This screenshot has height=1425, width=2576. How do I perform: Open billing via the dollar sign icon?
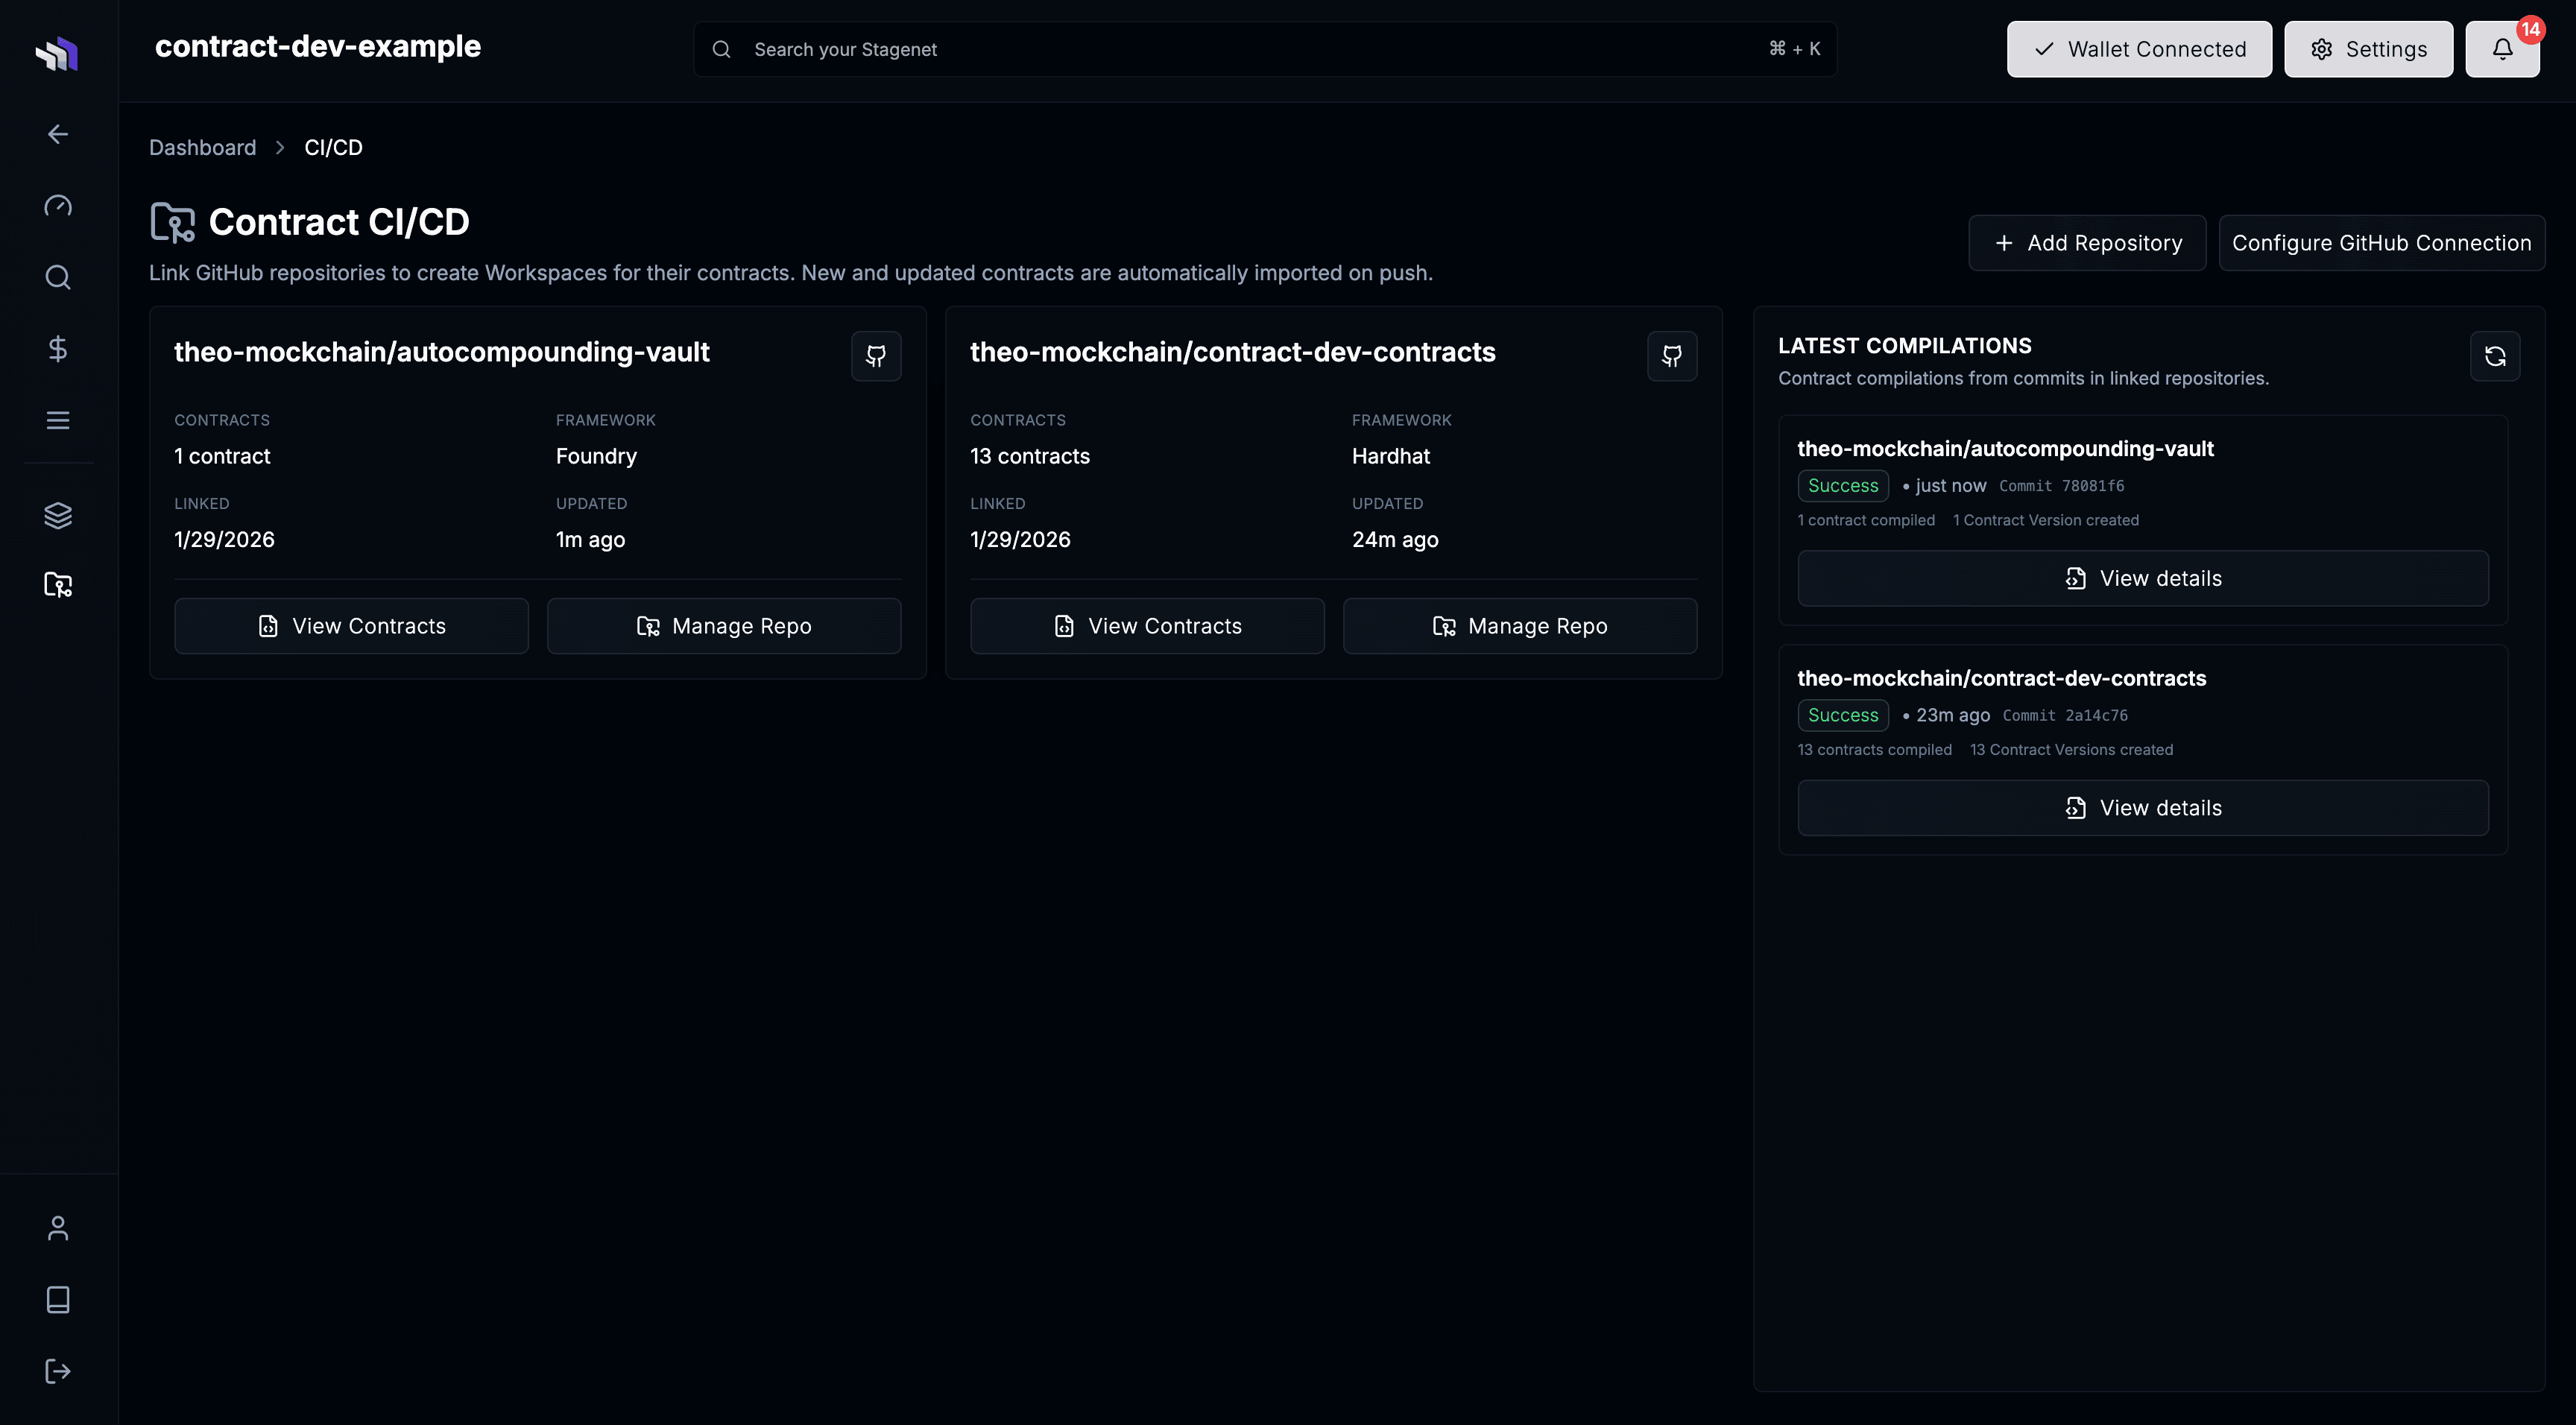[57, 348]
